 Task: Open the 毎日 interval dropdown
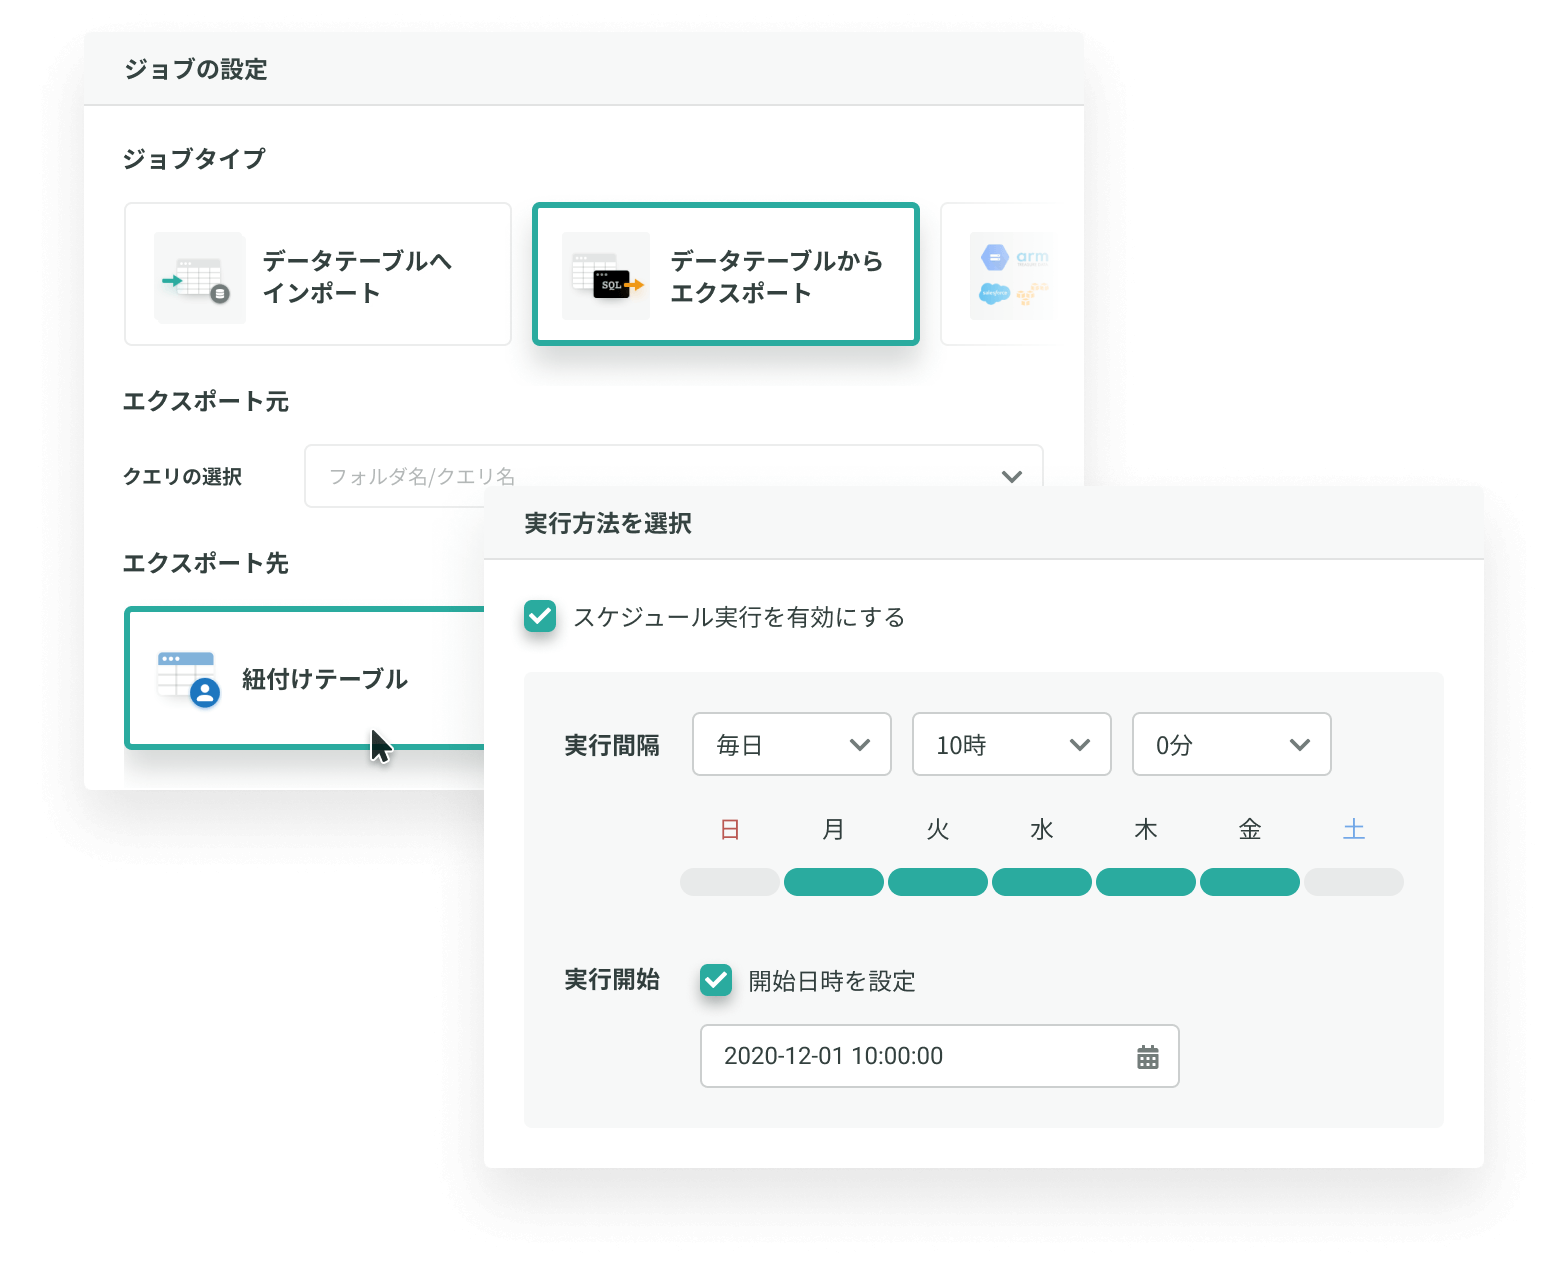[x=791, y=744]
